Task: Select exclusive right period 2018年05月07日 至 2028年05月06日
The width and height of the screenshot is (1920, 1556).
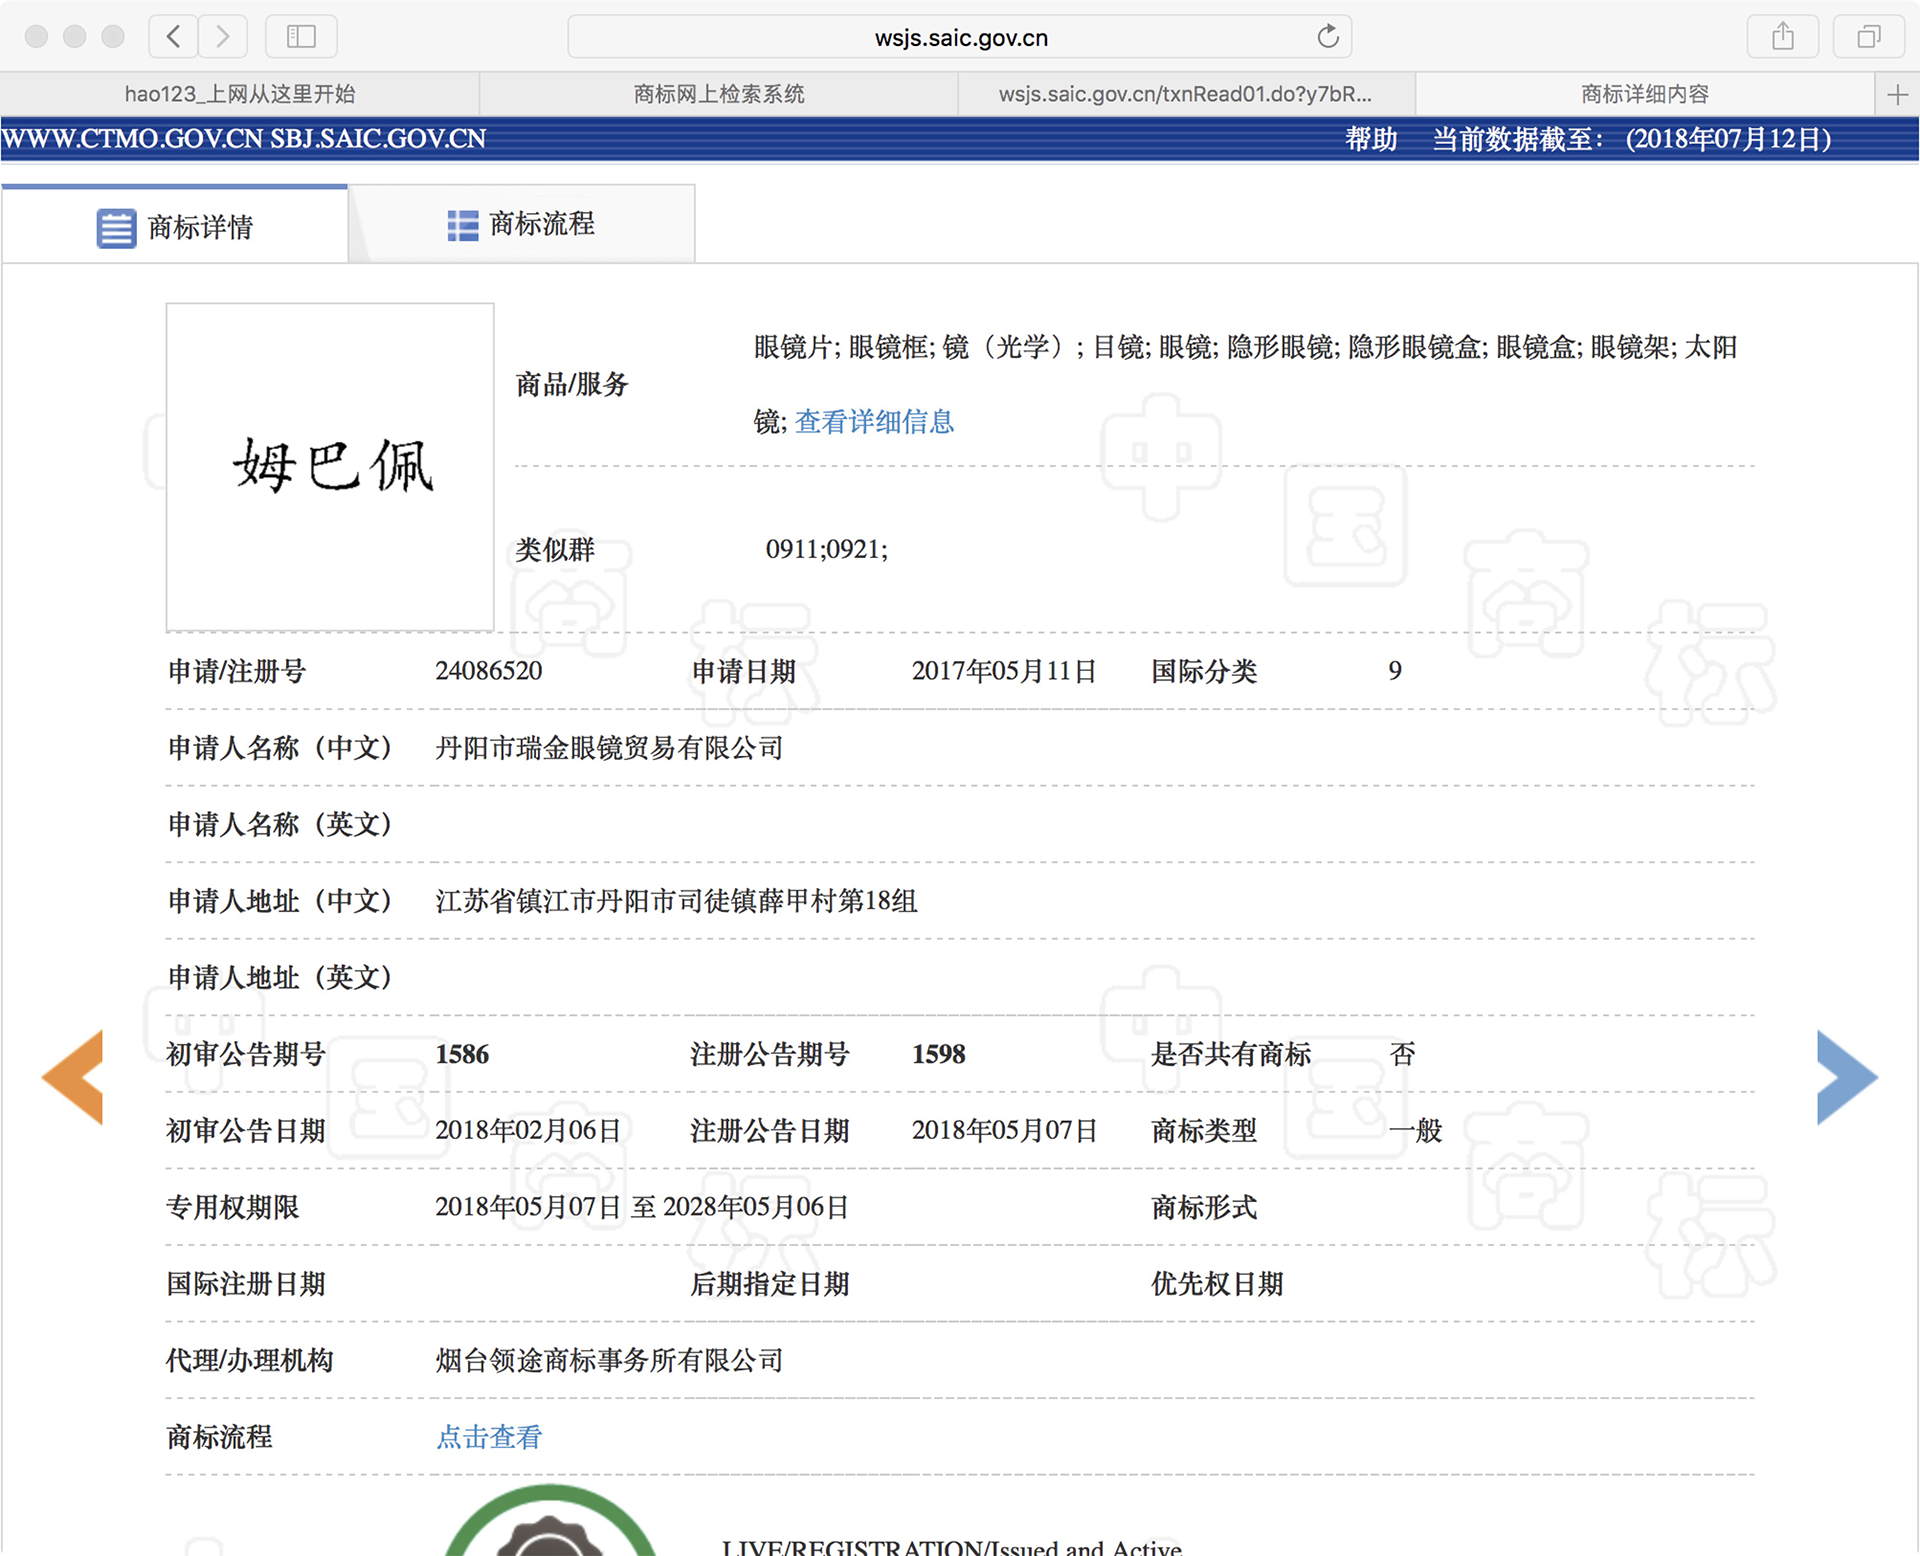Action: pos(642,1207)
